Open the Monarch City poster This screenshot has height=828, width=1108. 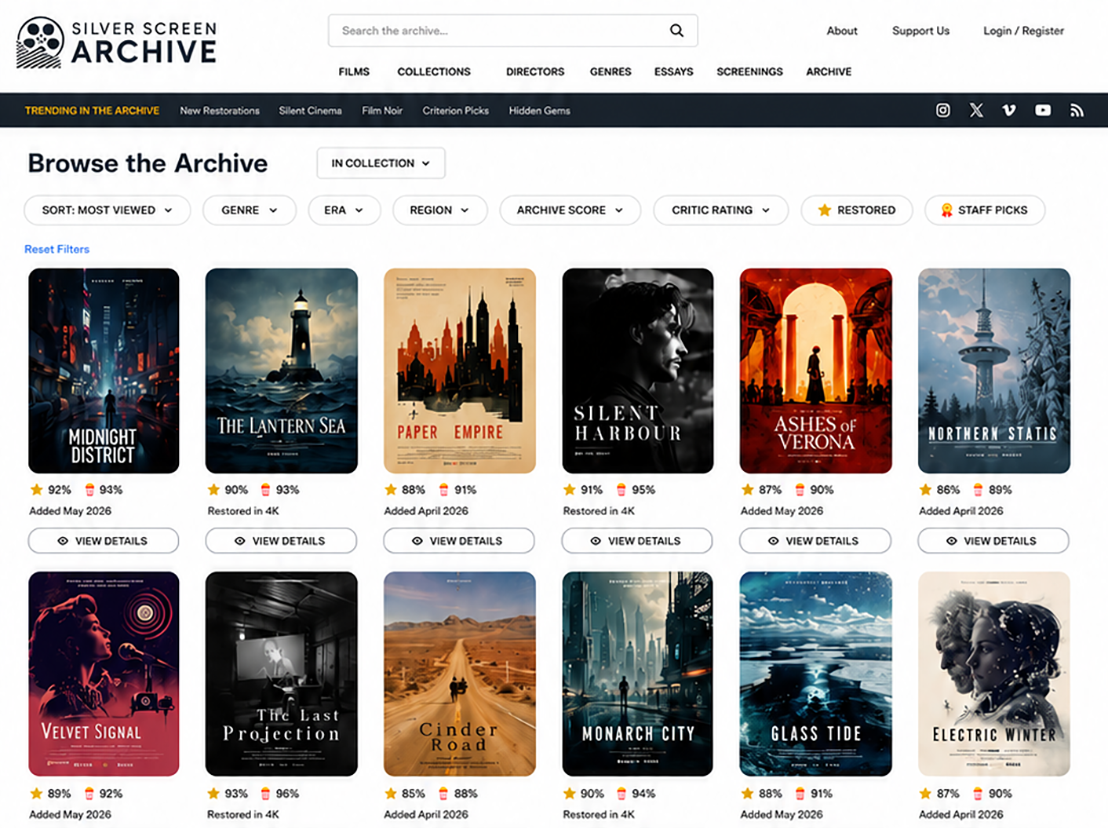637,674
